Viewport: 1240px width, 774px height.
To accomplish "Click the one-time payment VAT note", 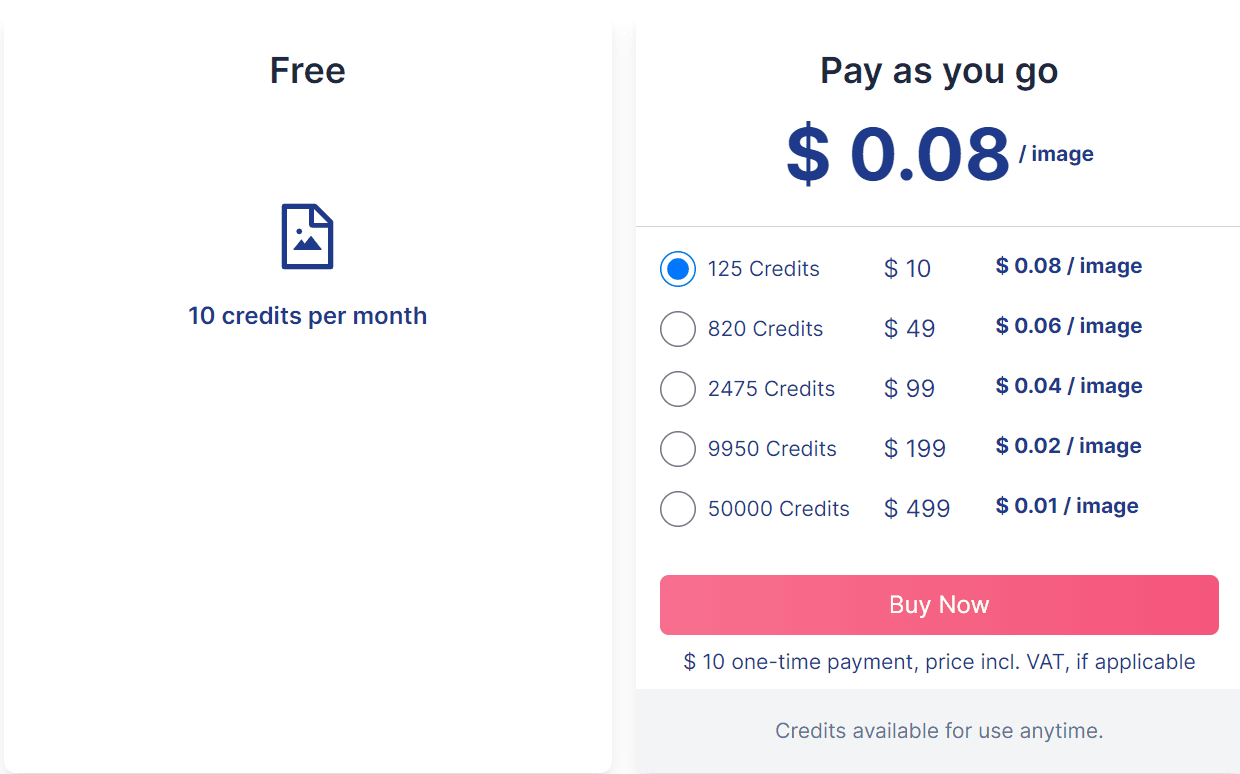I will pyautogui.click(x=938, y=661).
